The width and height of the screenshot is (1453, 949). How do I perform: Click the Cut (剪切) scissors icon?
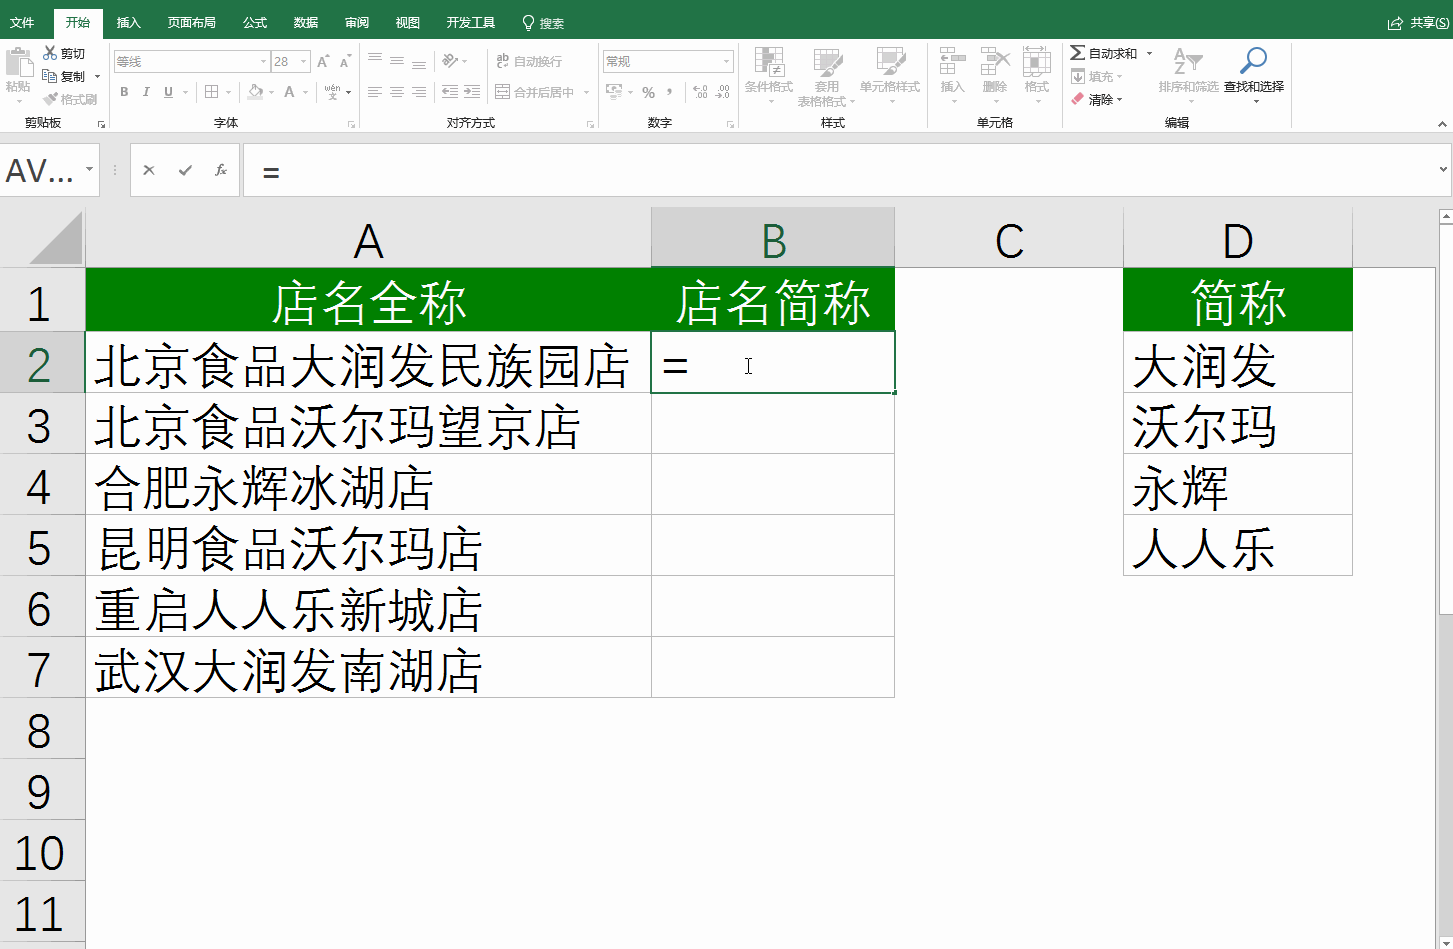[x=50, y=53]
